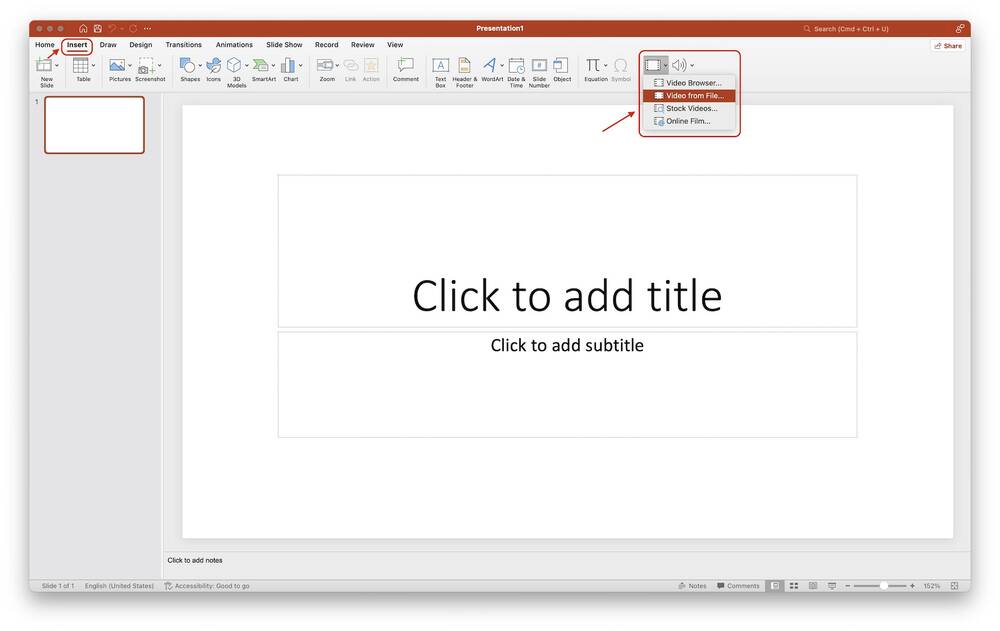Click the Video filmstrip icon

(x=652, y=65)
